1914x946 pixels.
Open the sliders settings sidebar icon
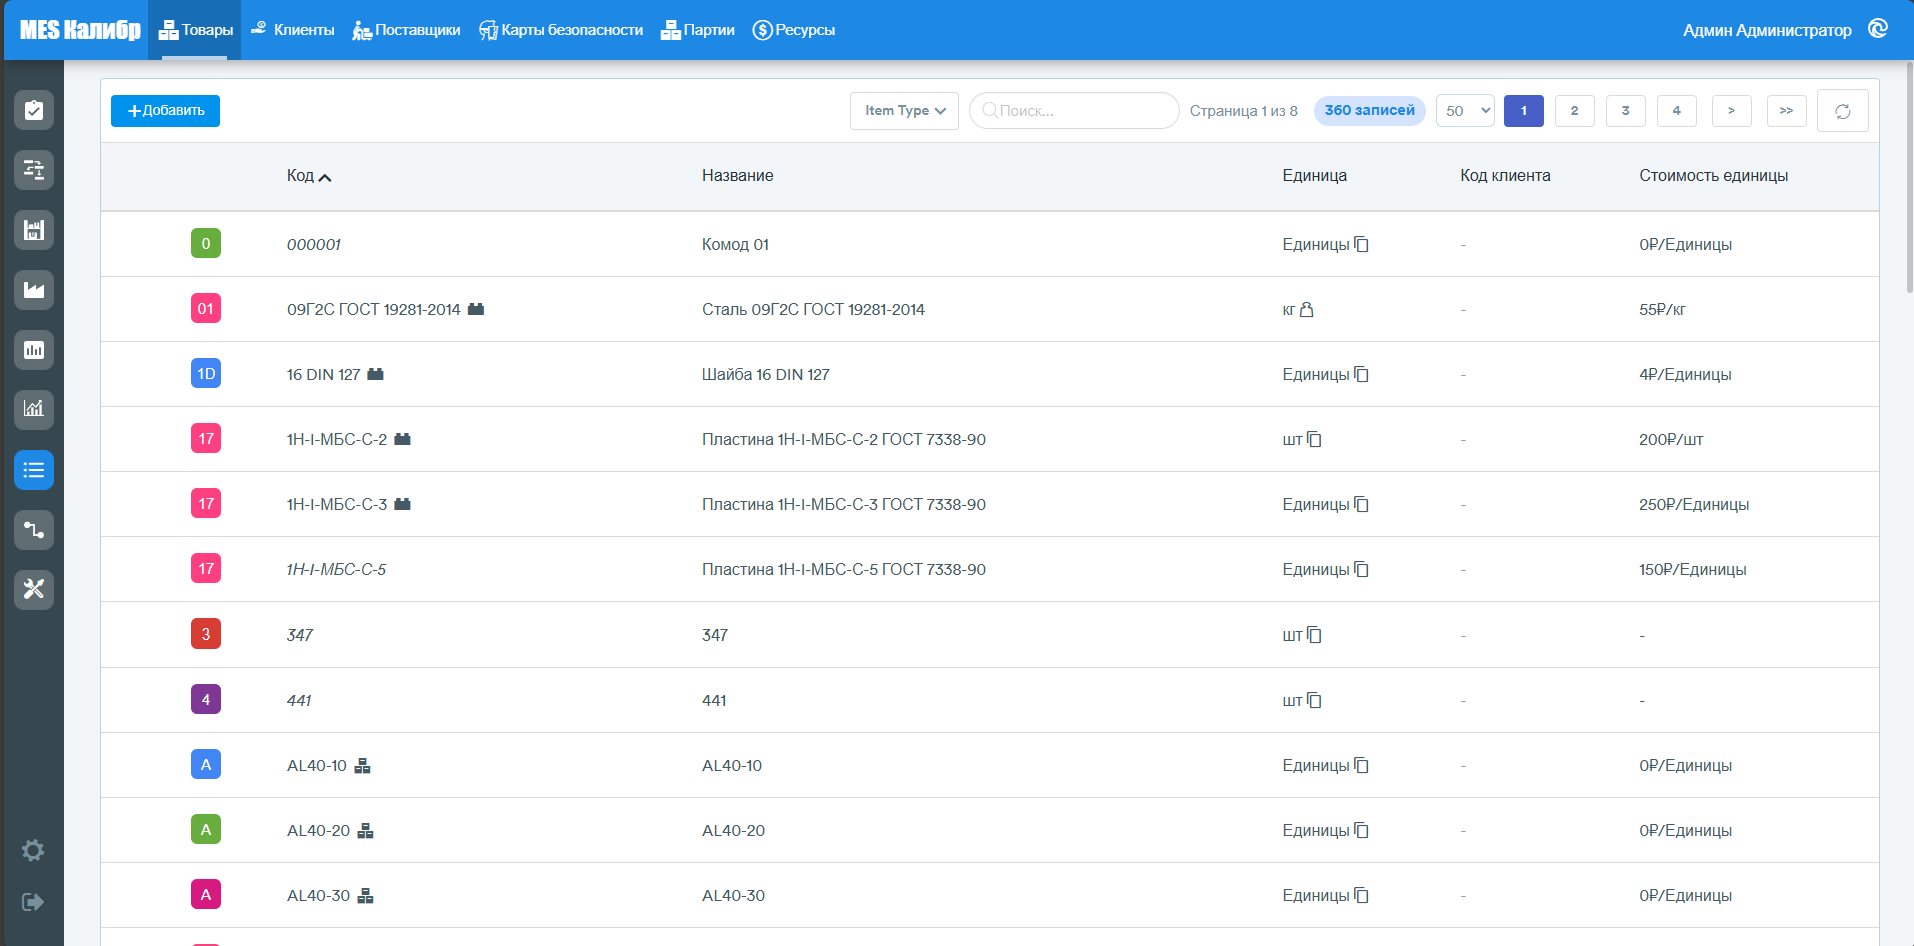point(34,170)
